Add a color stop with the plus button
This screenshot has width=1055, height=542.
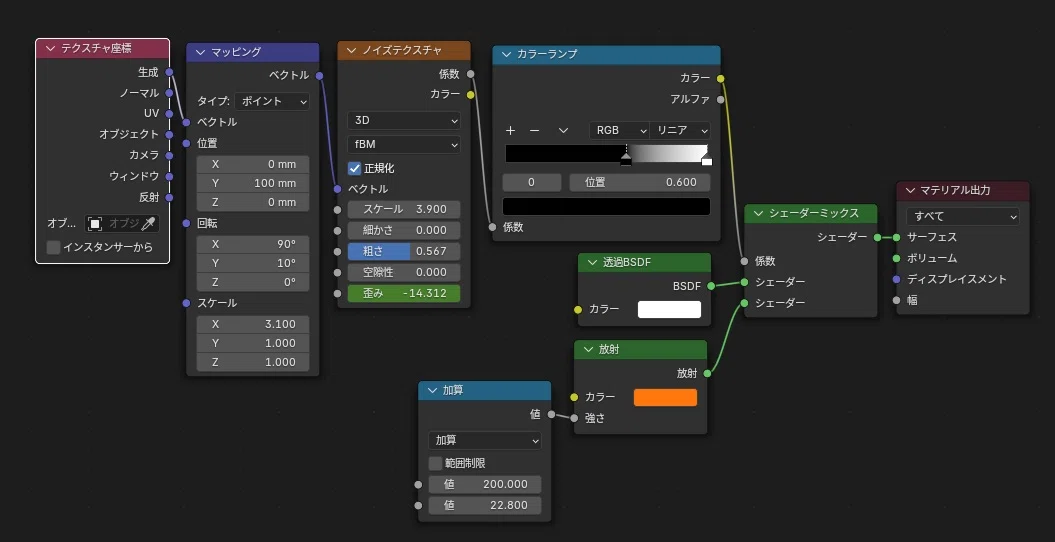point(511,130)
